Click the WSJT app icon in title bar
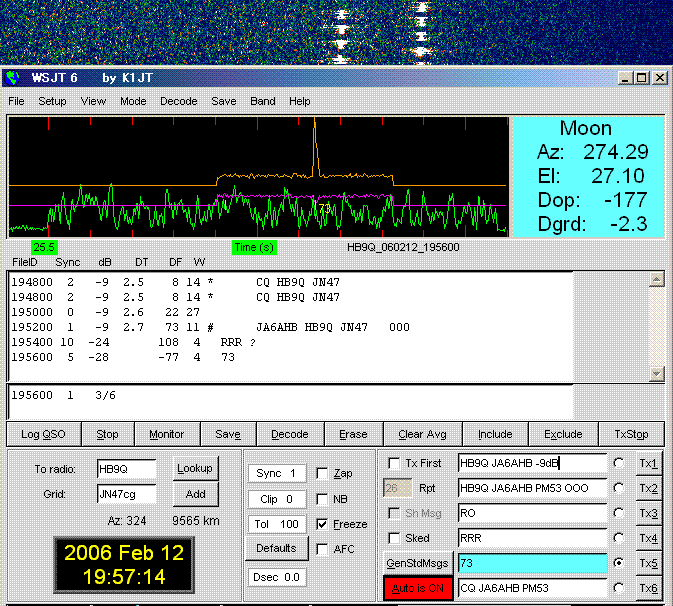673x606 pixels. click(x=13, y=78)
